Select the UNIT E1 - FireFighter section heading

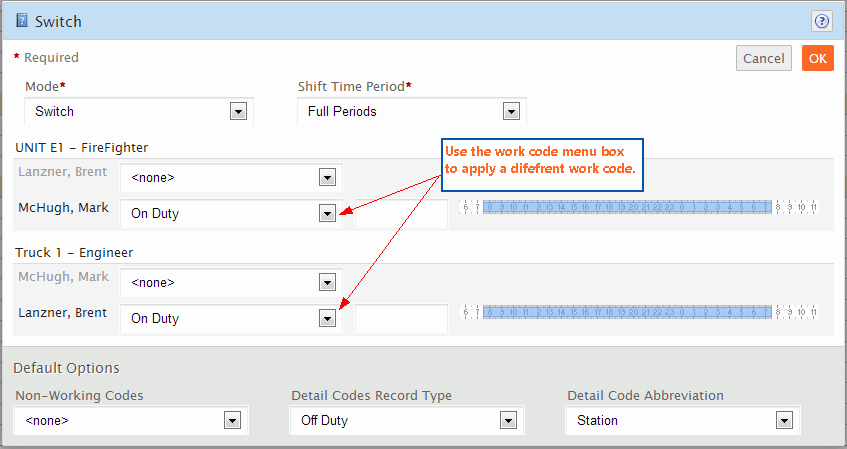pos(82,147)
